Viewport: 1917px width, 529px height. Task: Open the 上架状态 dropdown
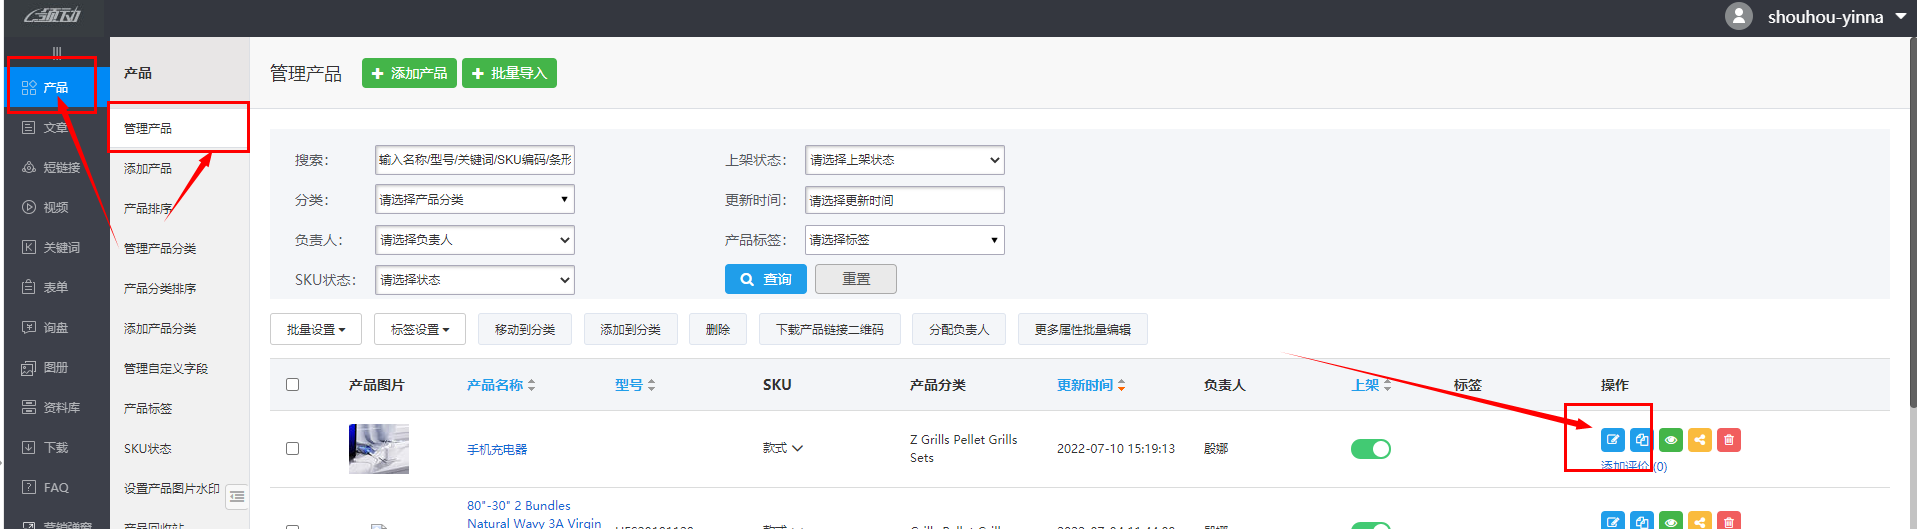[904, 160]
